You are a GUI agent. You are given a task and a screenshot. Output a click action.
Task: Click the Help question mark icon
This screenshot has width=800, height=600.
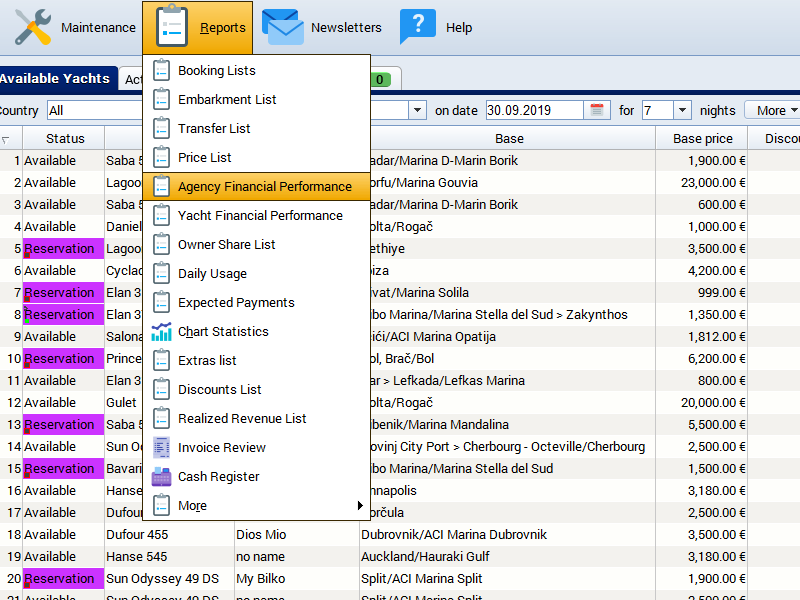tap(417, 27)
